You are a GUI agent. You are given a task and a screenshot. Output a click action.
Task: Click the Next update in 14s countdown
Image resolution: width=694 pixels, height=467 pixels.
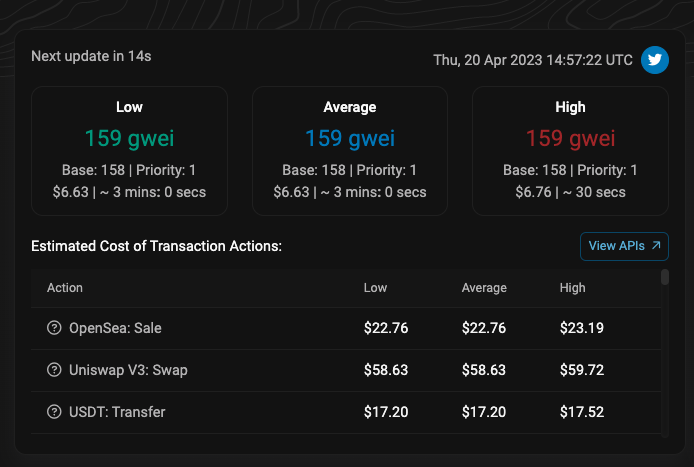91,56
